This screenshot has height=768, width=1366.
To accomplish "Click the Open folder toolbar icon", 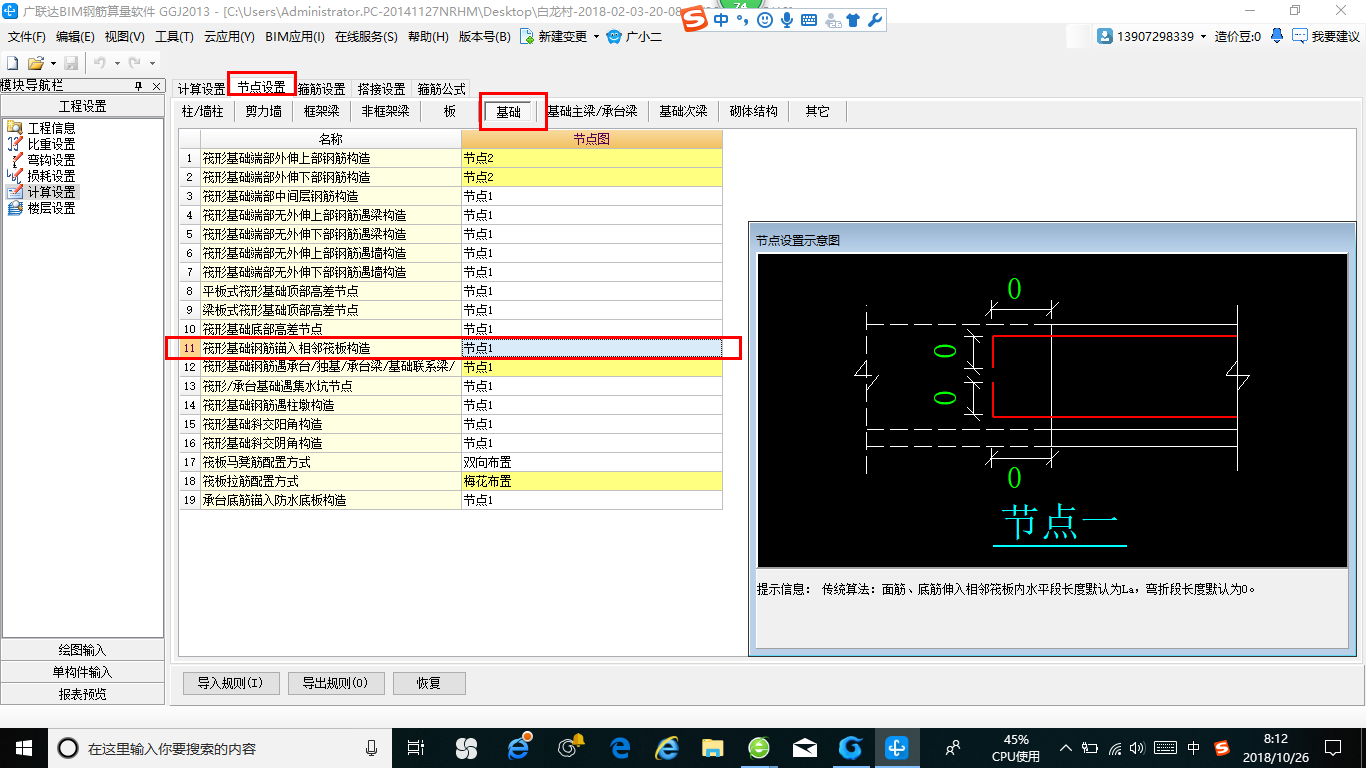I will (35, 63).
